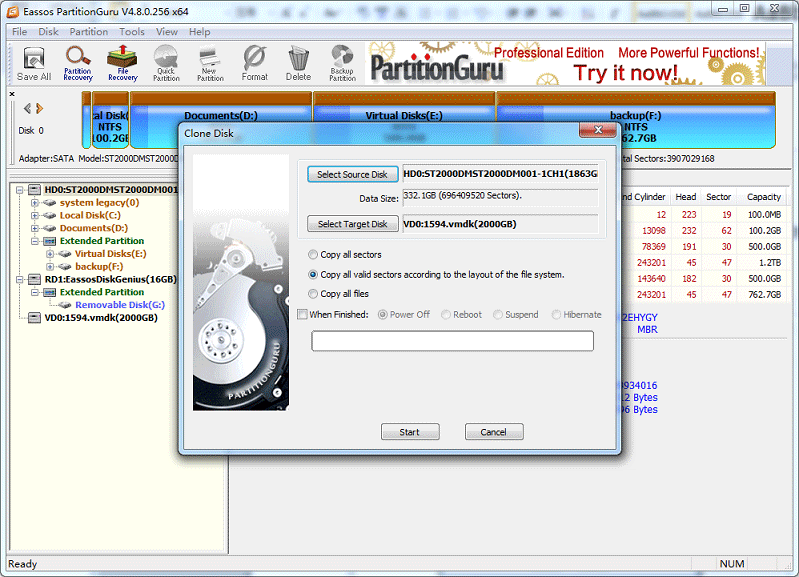Select the Format toolbar icon
Screen dimensions: 799x577
tap(254, 64)
